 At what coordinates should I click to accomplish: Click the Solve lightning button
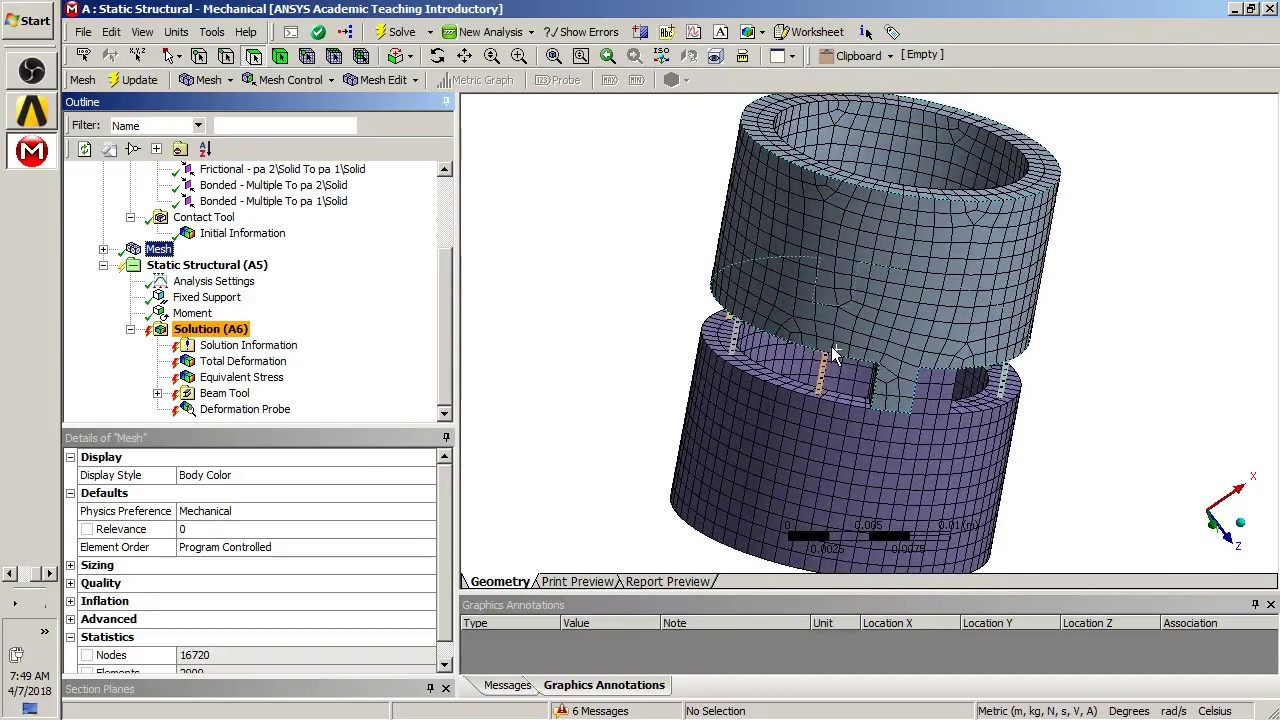click(394, 32)
